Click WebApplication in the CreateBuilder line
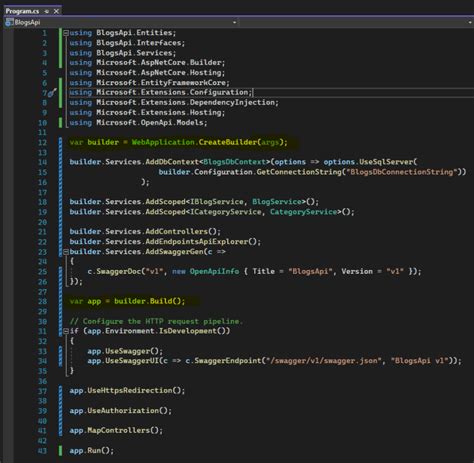 (x=163, y=142)
